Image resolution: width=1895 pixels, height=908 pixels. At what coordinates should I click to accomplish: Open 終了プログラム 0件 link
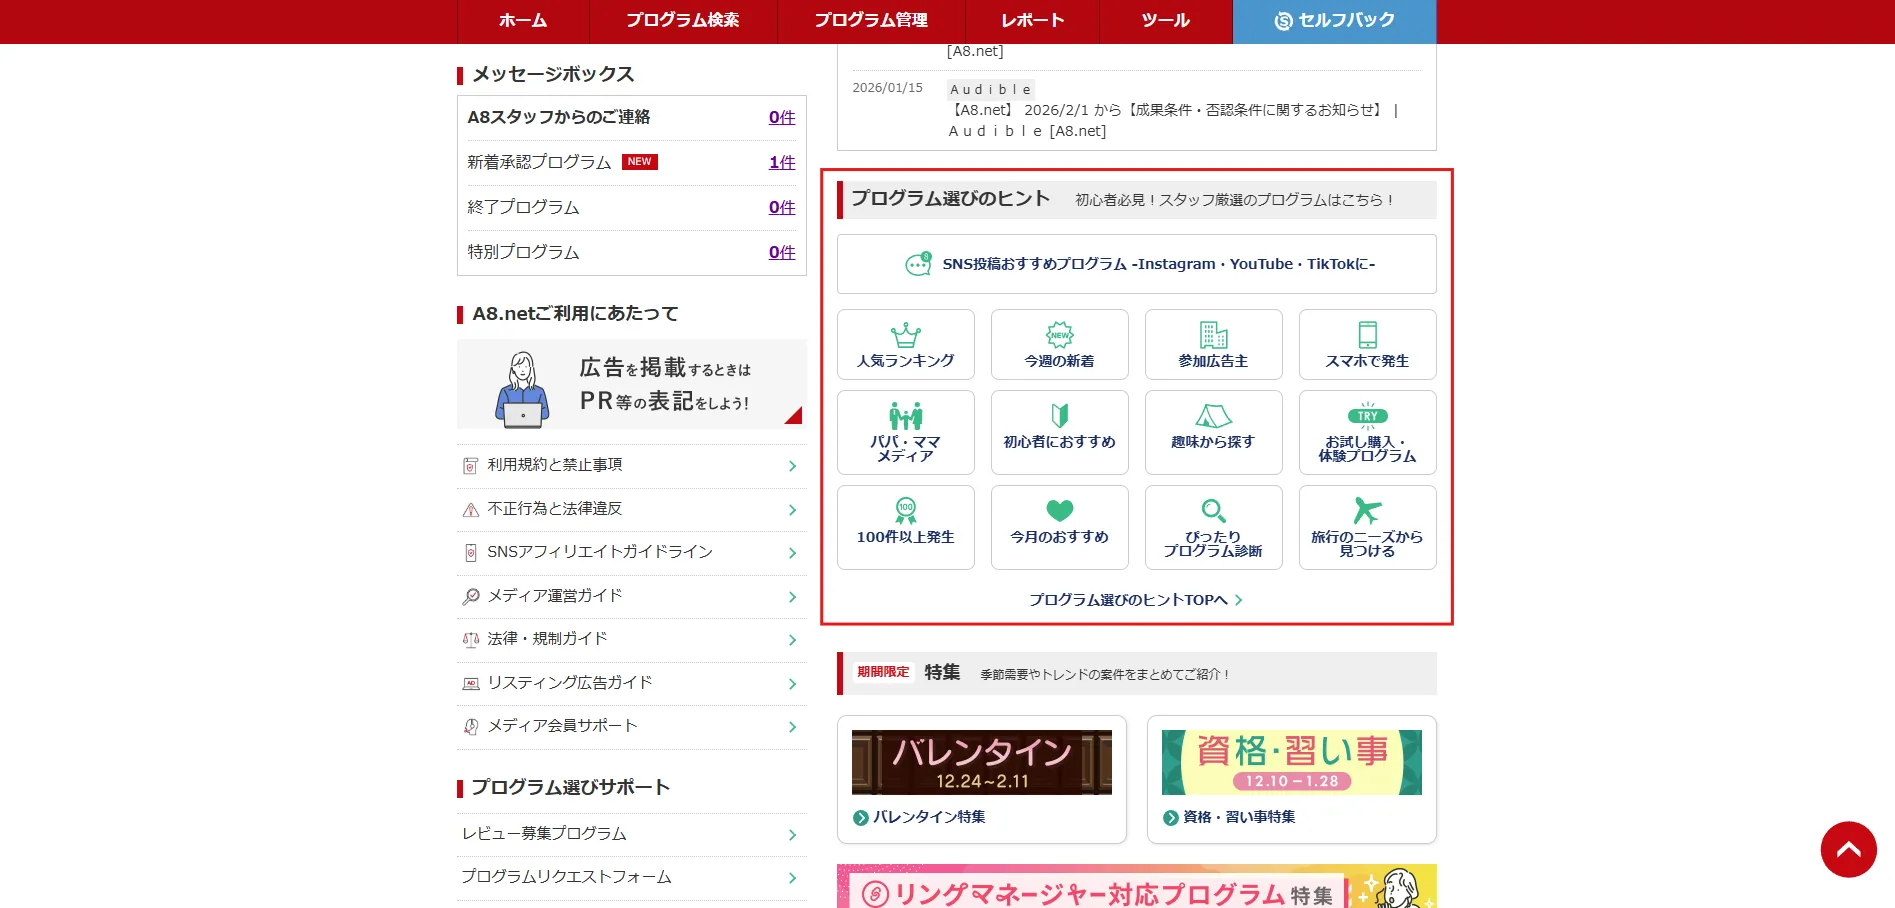click(x=782, y=207)
